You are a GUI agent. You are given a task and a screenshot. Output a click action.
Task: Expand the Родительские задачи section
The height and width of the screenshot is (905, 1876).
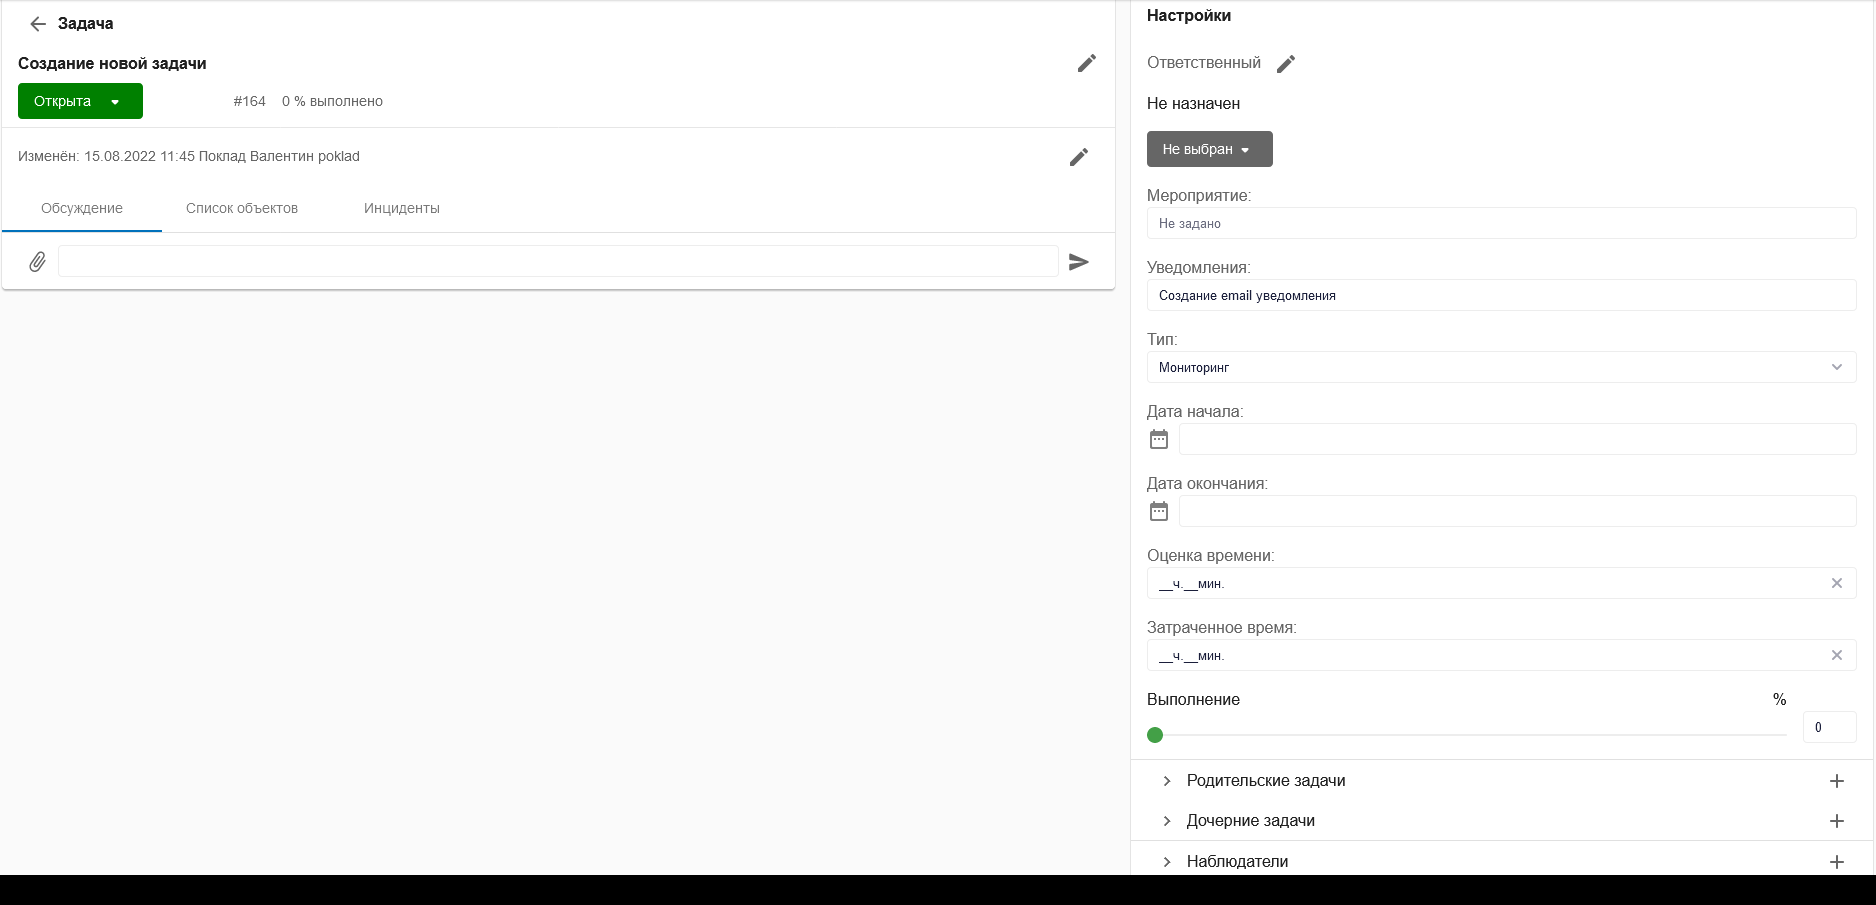tap(1166, 781)
